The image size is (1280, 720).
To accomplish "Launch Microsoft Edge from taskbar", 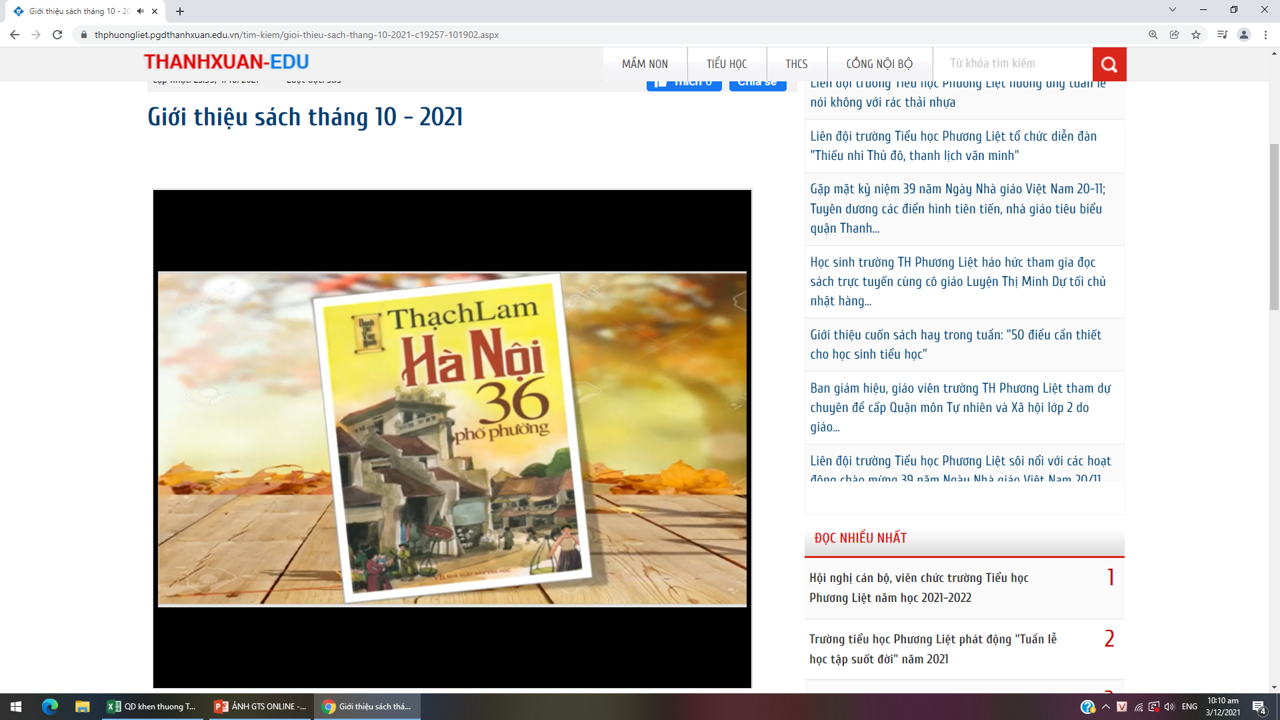I will point(49,707).
